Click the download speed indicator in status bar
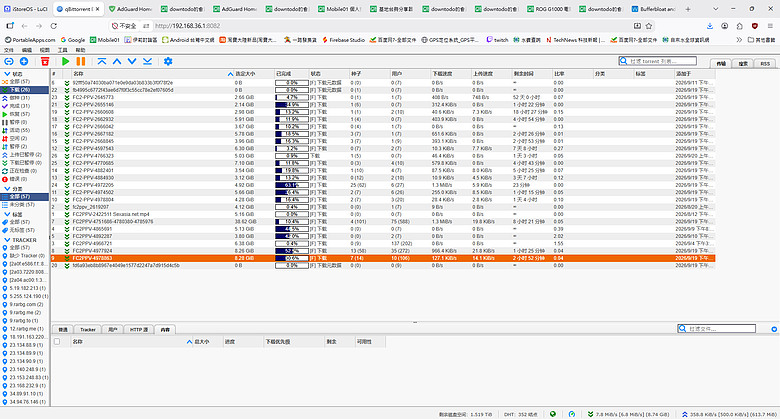This screenshot has width=780, height=419. tap(629, 414)
